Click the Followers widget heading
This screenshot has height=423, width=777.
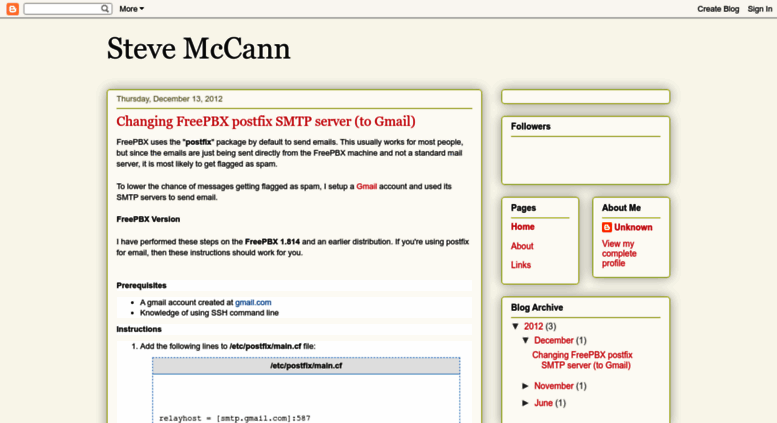[530, 126]
